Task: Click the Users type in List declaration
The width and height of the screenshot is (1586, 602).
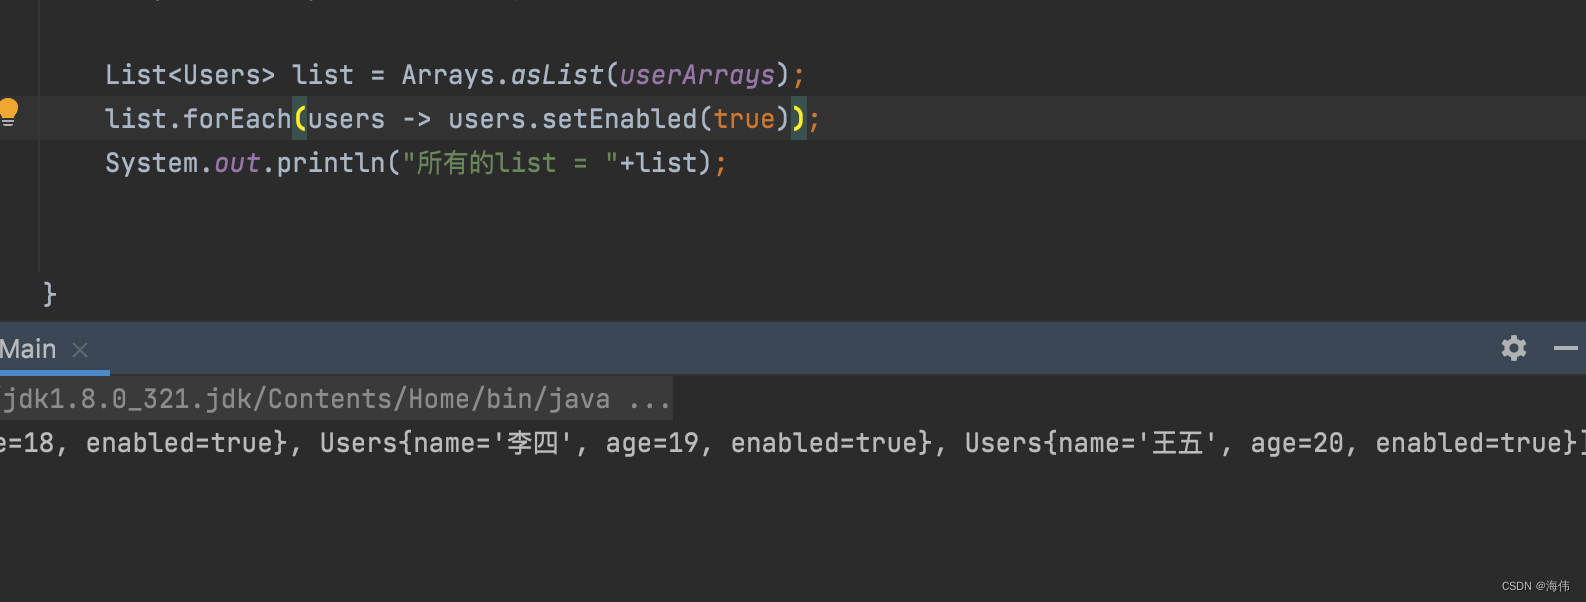Action: click(x=221, y=75)
